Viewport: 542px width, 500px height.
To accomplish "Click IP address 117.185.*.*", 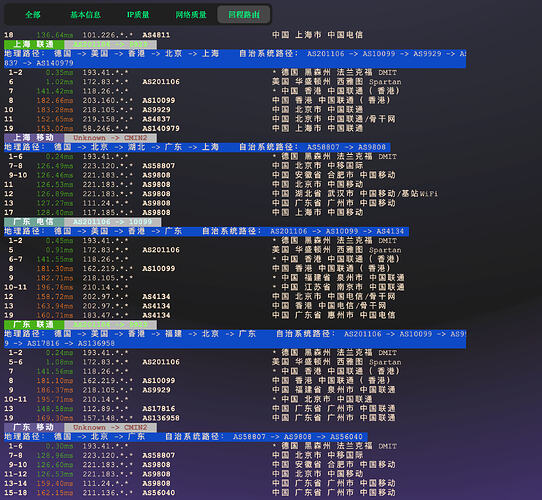I will [x=108, y=212].
